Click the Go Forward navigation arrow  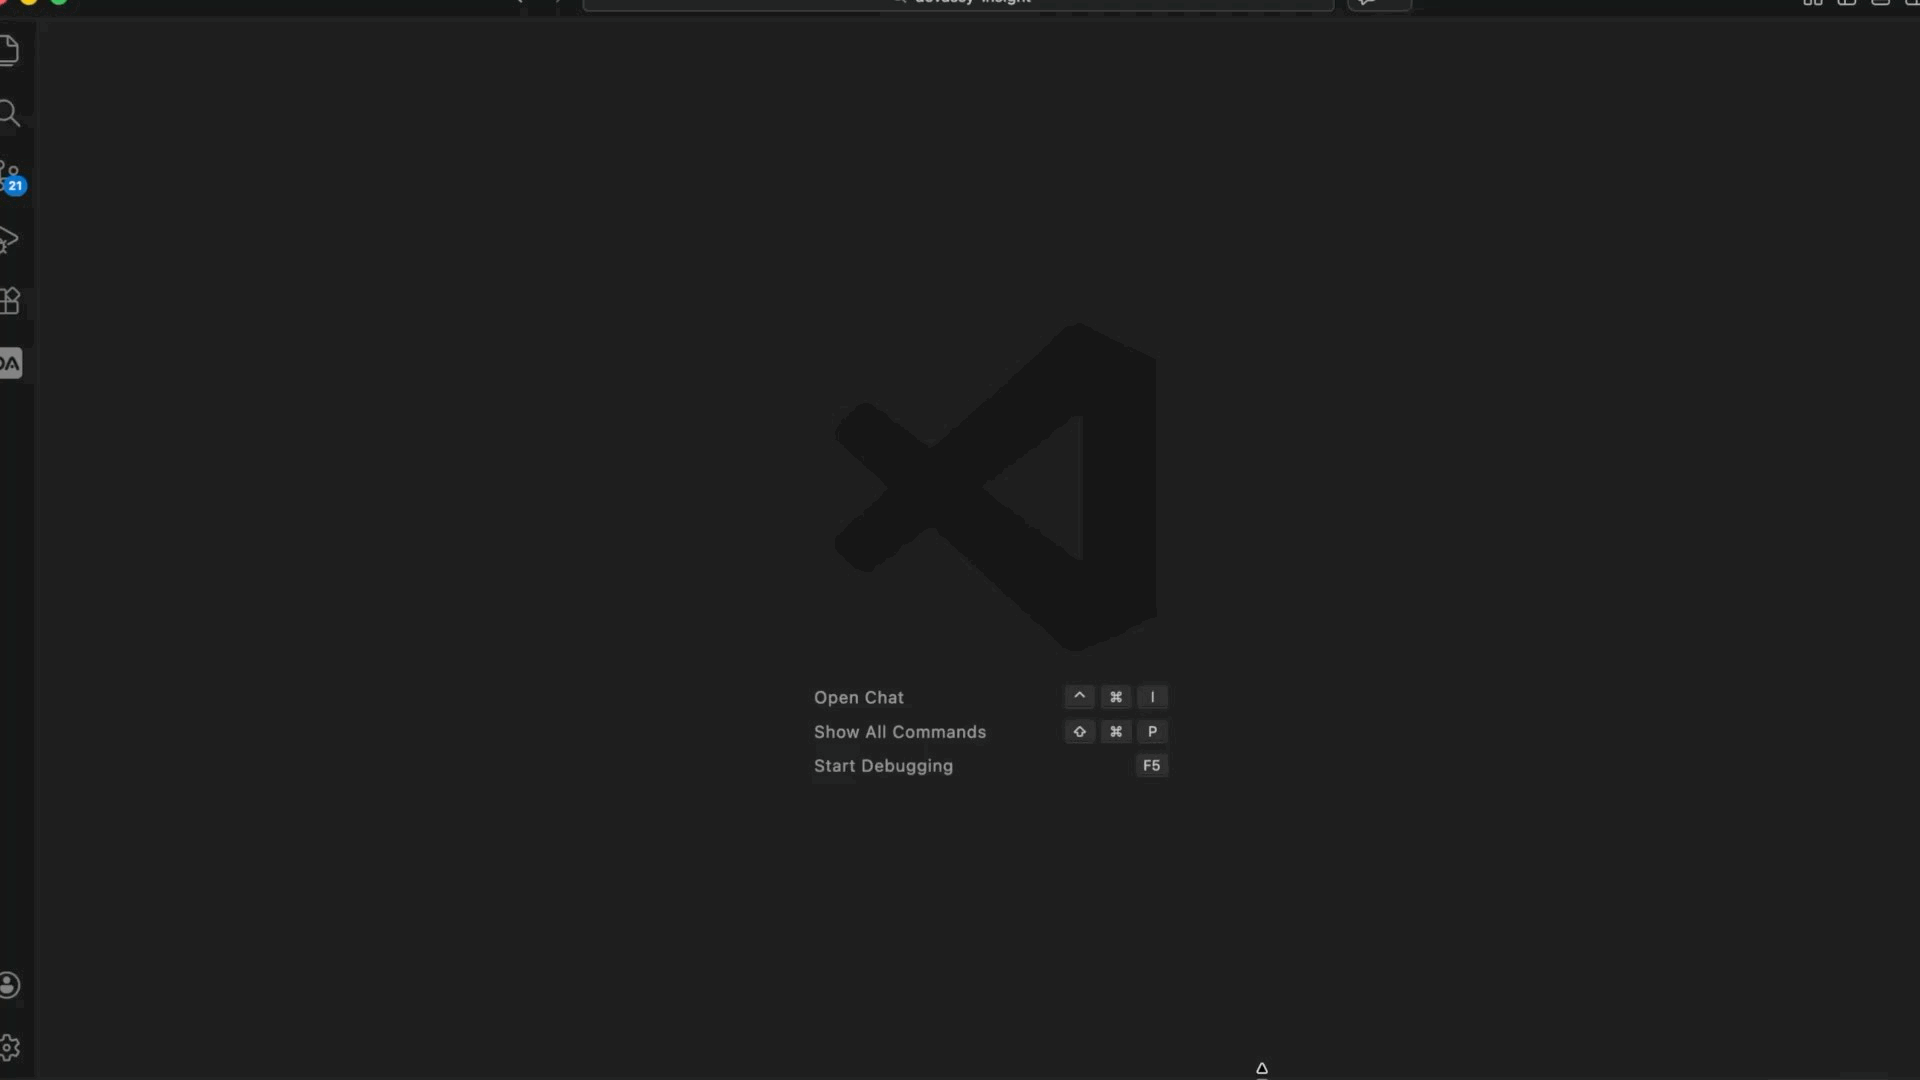point(556,3)
